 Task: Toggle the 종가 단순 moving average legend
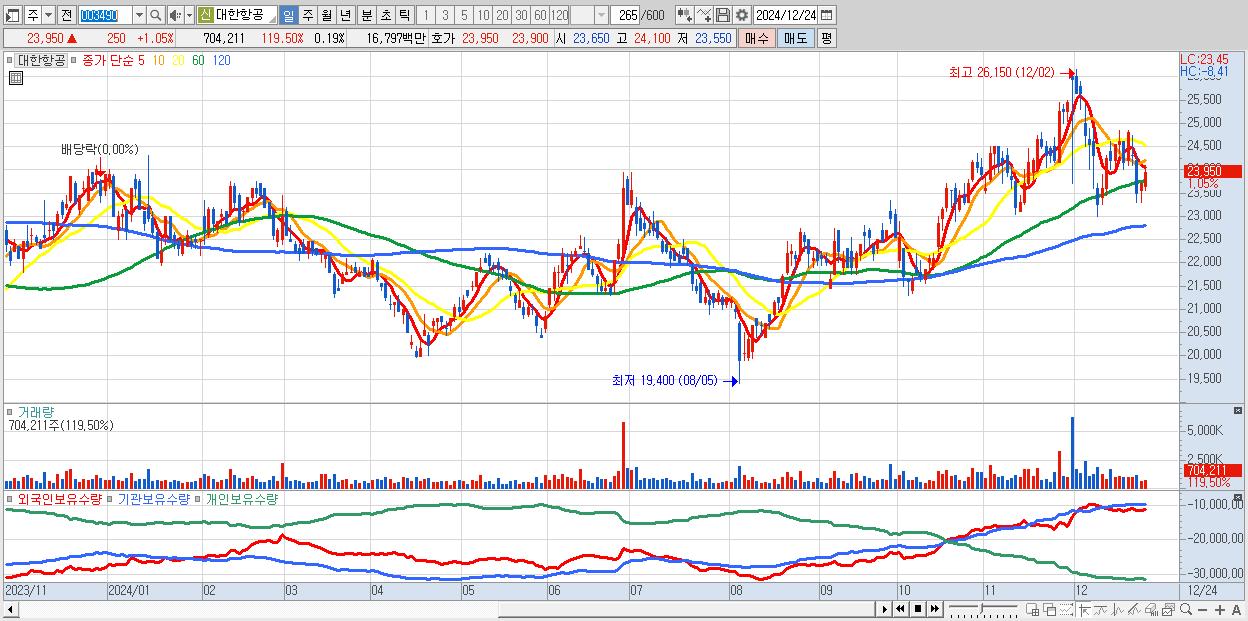point(107,61)
